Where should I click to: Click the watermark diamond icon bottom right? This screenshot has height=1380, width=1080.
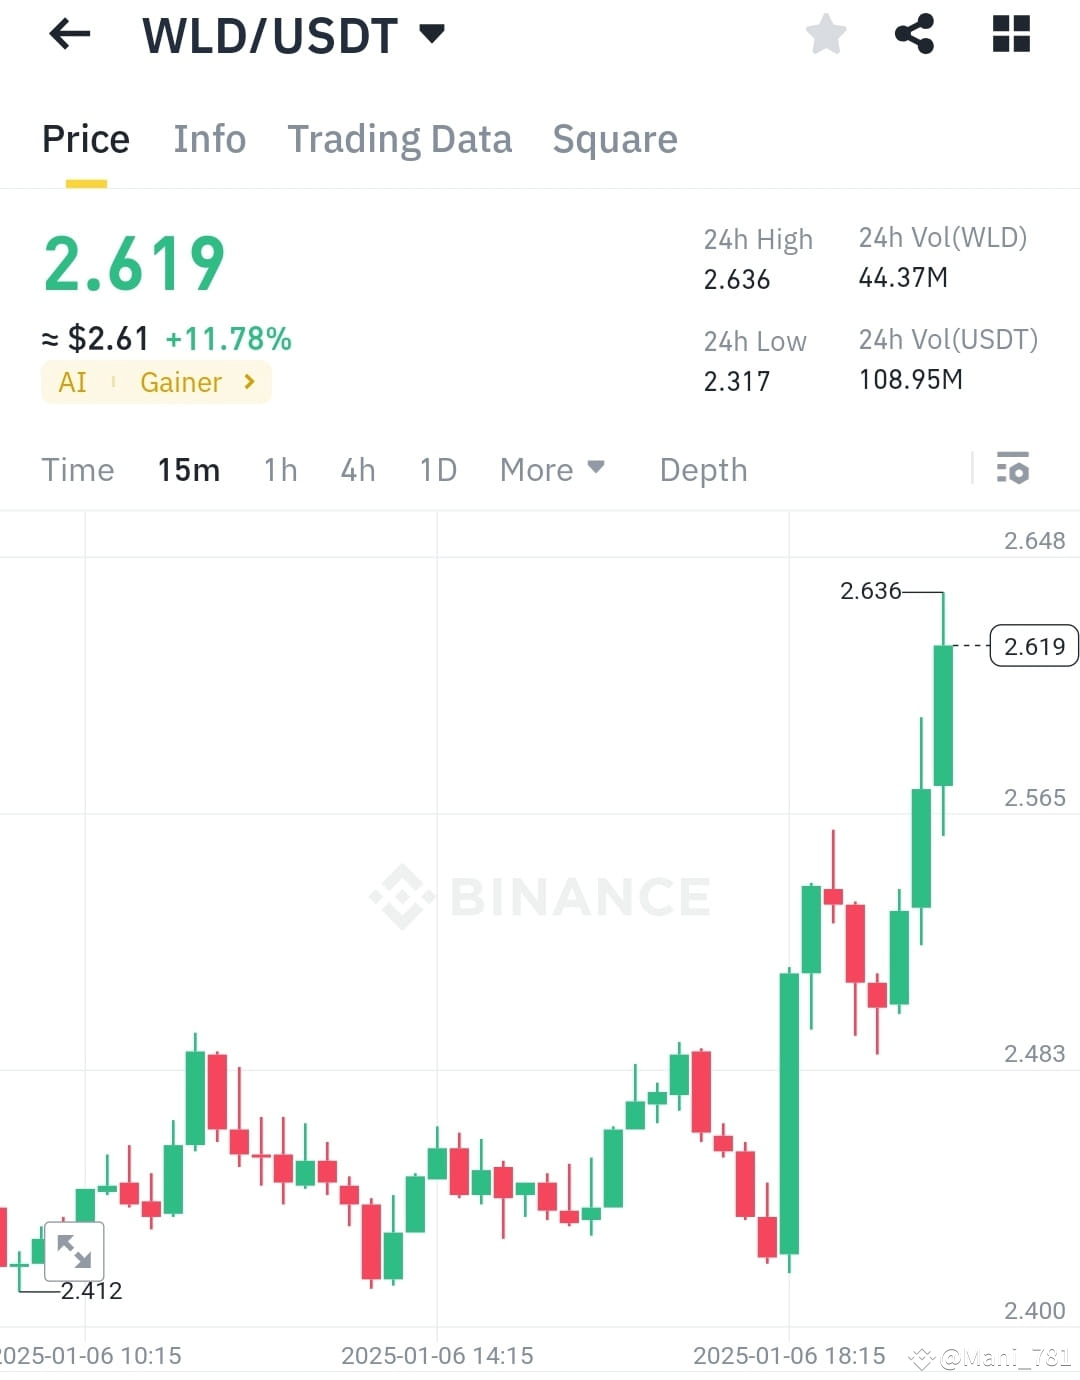point(922,1358)
